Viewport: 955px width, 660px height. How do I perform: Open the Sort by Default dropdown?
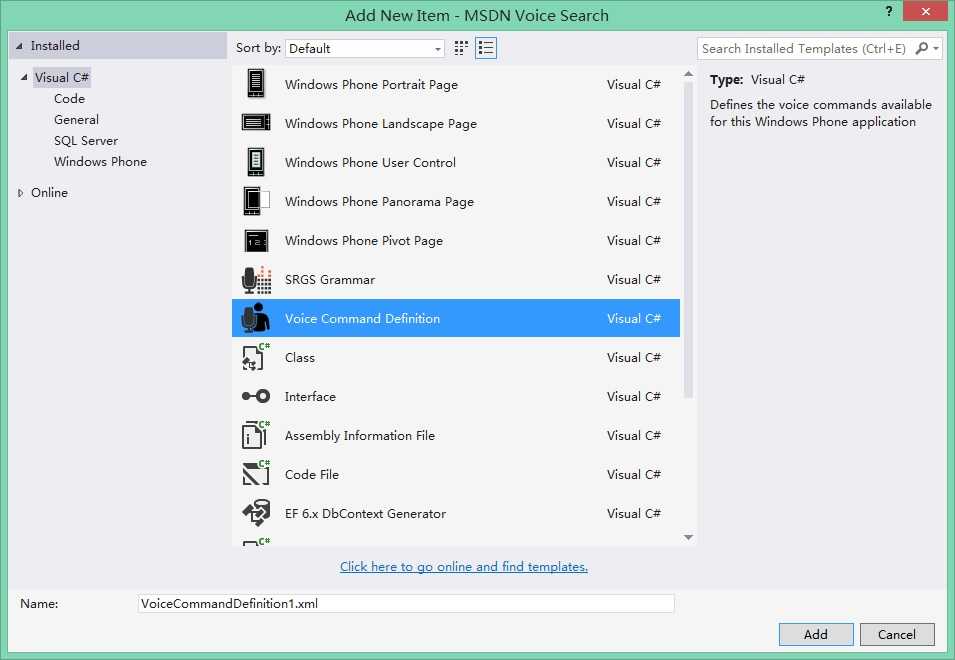(x=364, y=48)
